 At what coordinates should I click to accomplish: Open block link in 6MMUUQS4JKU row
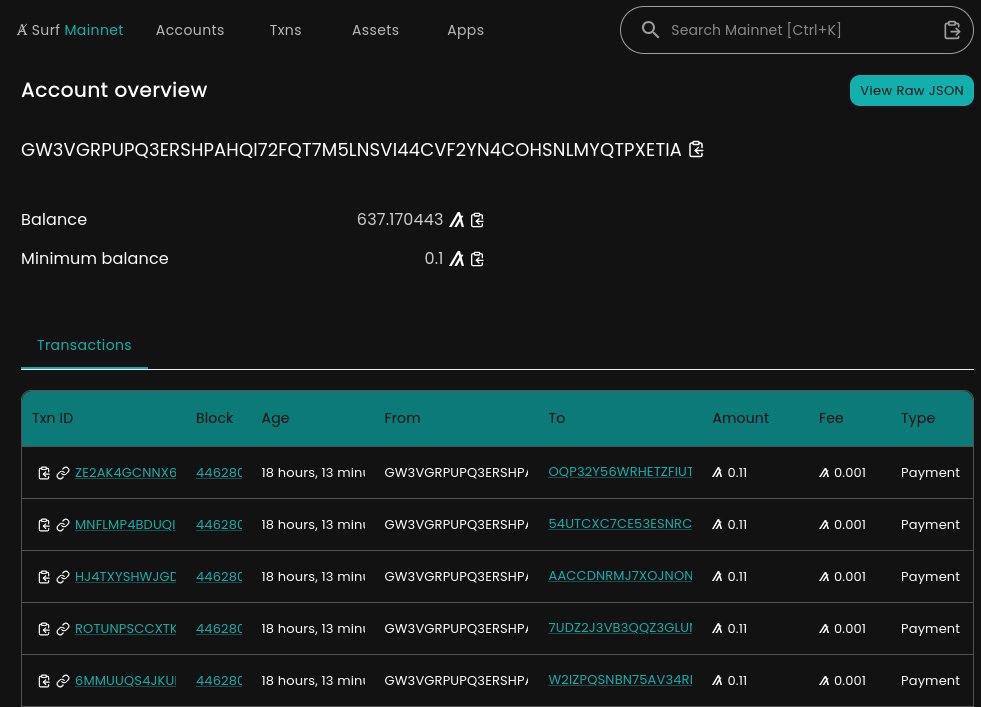tap(219, 680)
